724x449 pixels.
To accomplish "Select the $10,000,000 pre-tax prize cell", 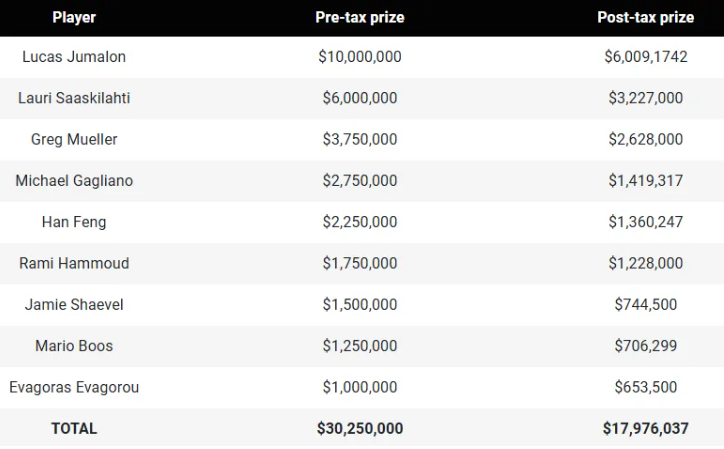I will coord(360,57).
